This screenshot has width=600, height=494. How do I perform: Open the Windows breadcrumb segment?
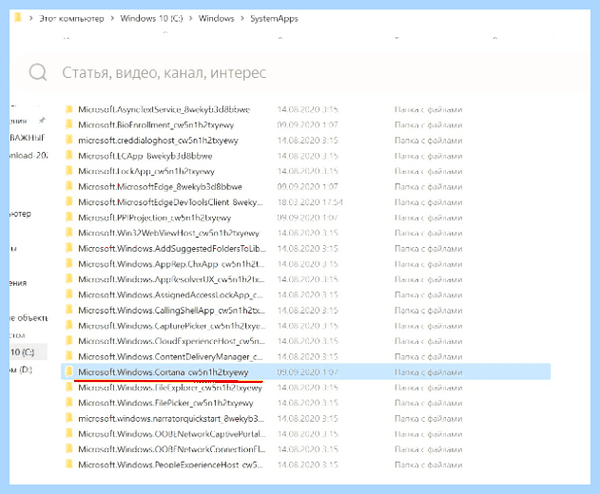[216, 18]
